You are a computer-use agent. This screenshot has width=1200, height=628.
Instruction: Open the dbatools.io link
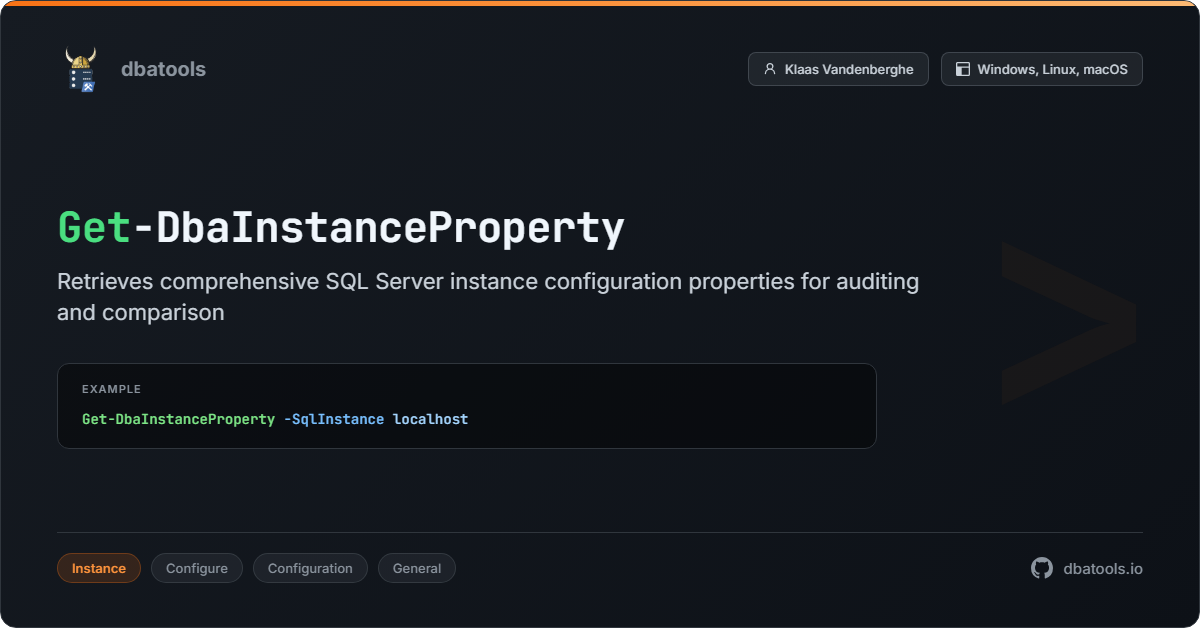click(x=1103, y=568)
